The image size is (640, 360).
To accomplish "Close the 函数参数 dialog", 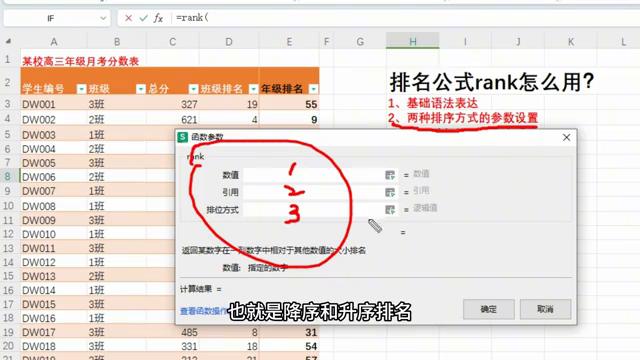I will [x=566, y=138].
